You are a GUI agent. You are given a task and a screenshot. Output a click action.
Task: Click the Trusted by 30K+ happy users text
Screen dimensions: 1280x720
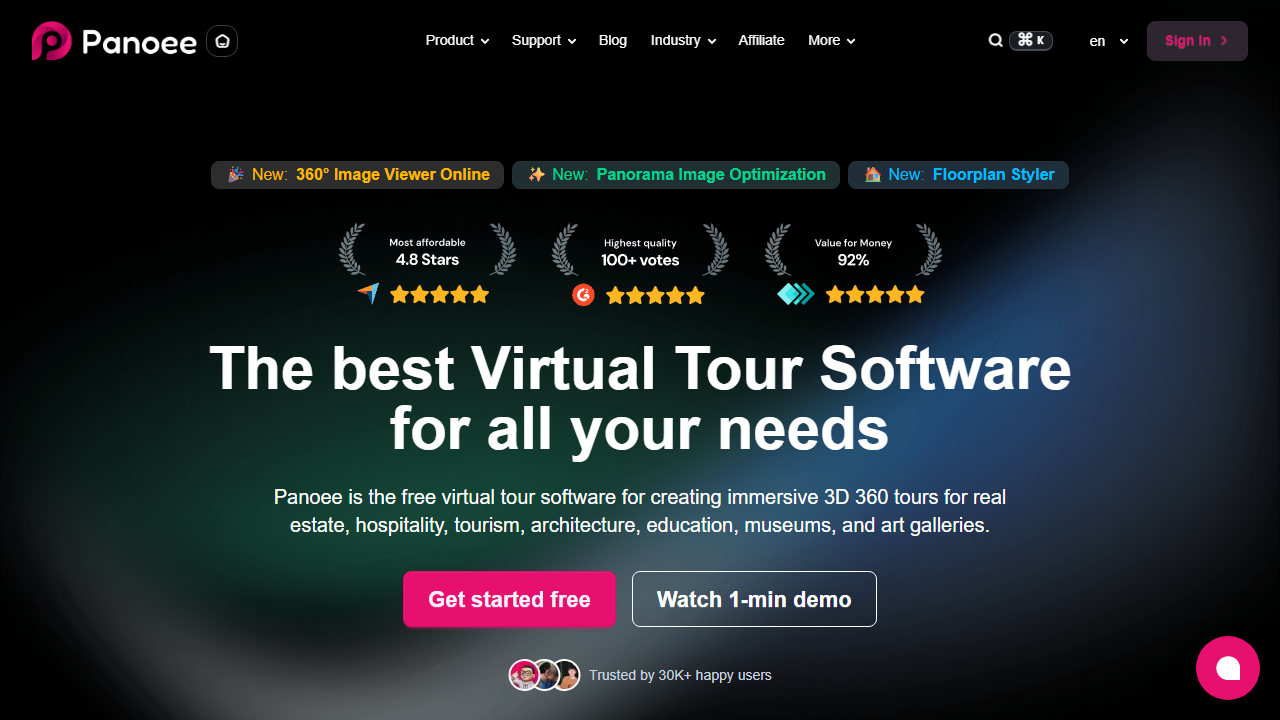[680, 675]
